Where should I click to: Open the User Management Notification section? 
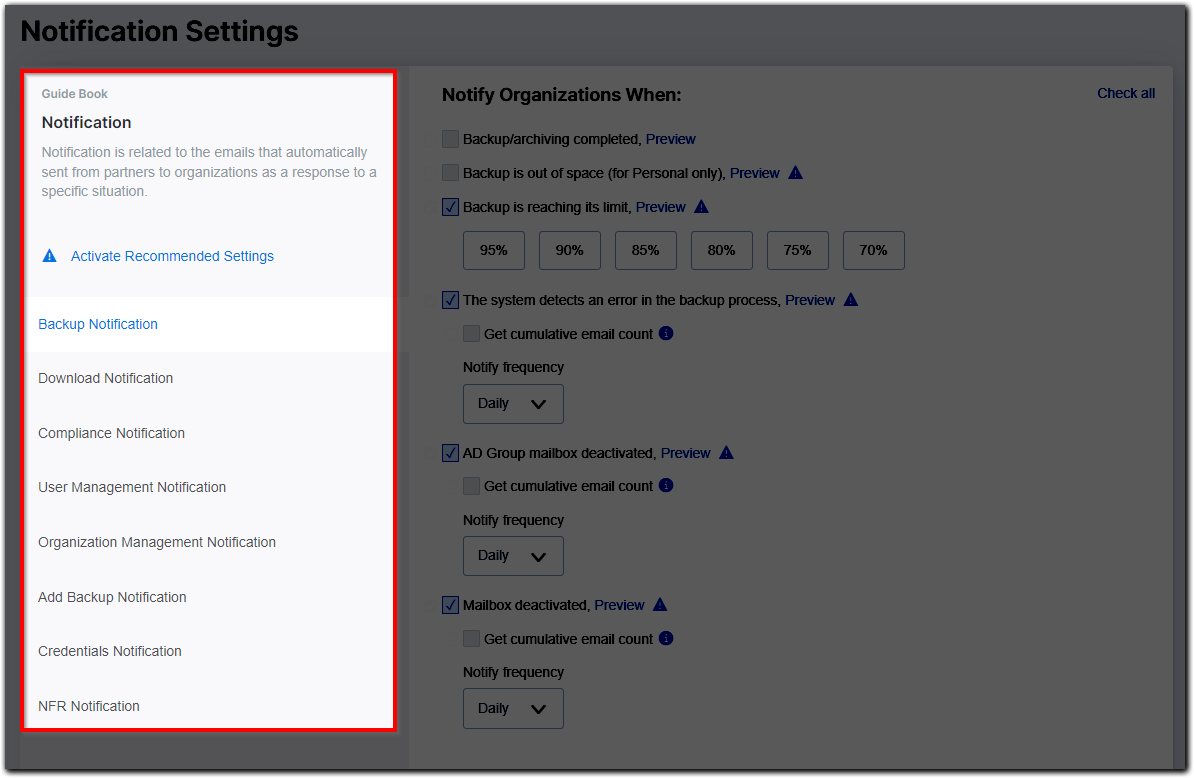point(132,487)
